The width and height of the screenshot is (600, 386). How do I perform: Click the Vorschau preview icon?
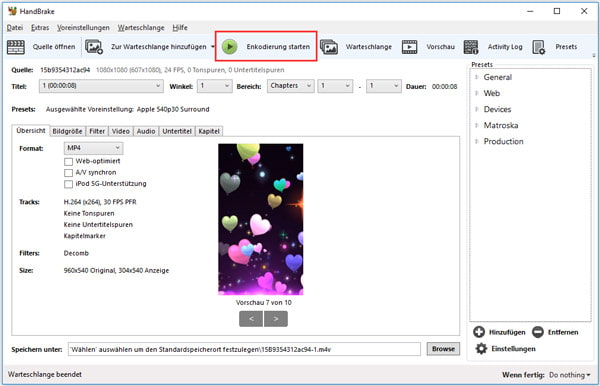coord(409,47)
